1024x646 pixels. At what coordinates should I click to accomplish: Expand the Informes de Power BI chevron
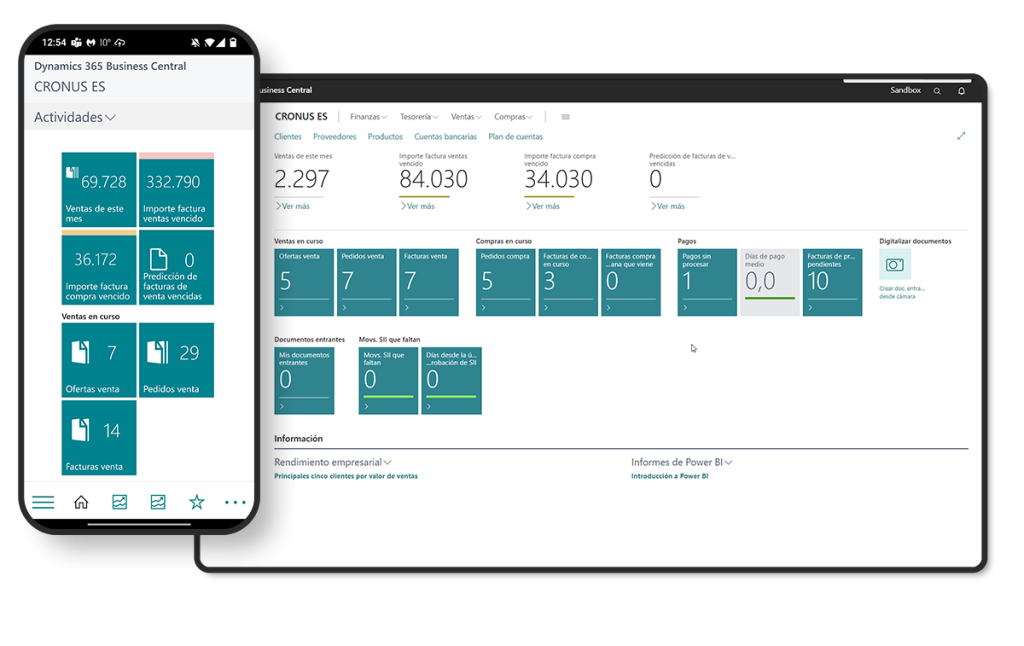[x=729, y=462]
